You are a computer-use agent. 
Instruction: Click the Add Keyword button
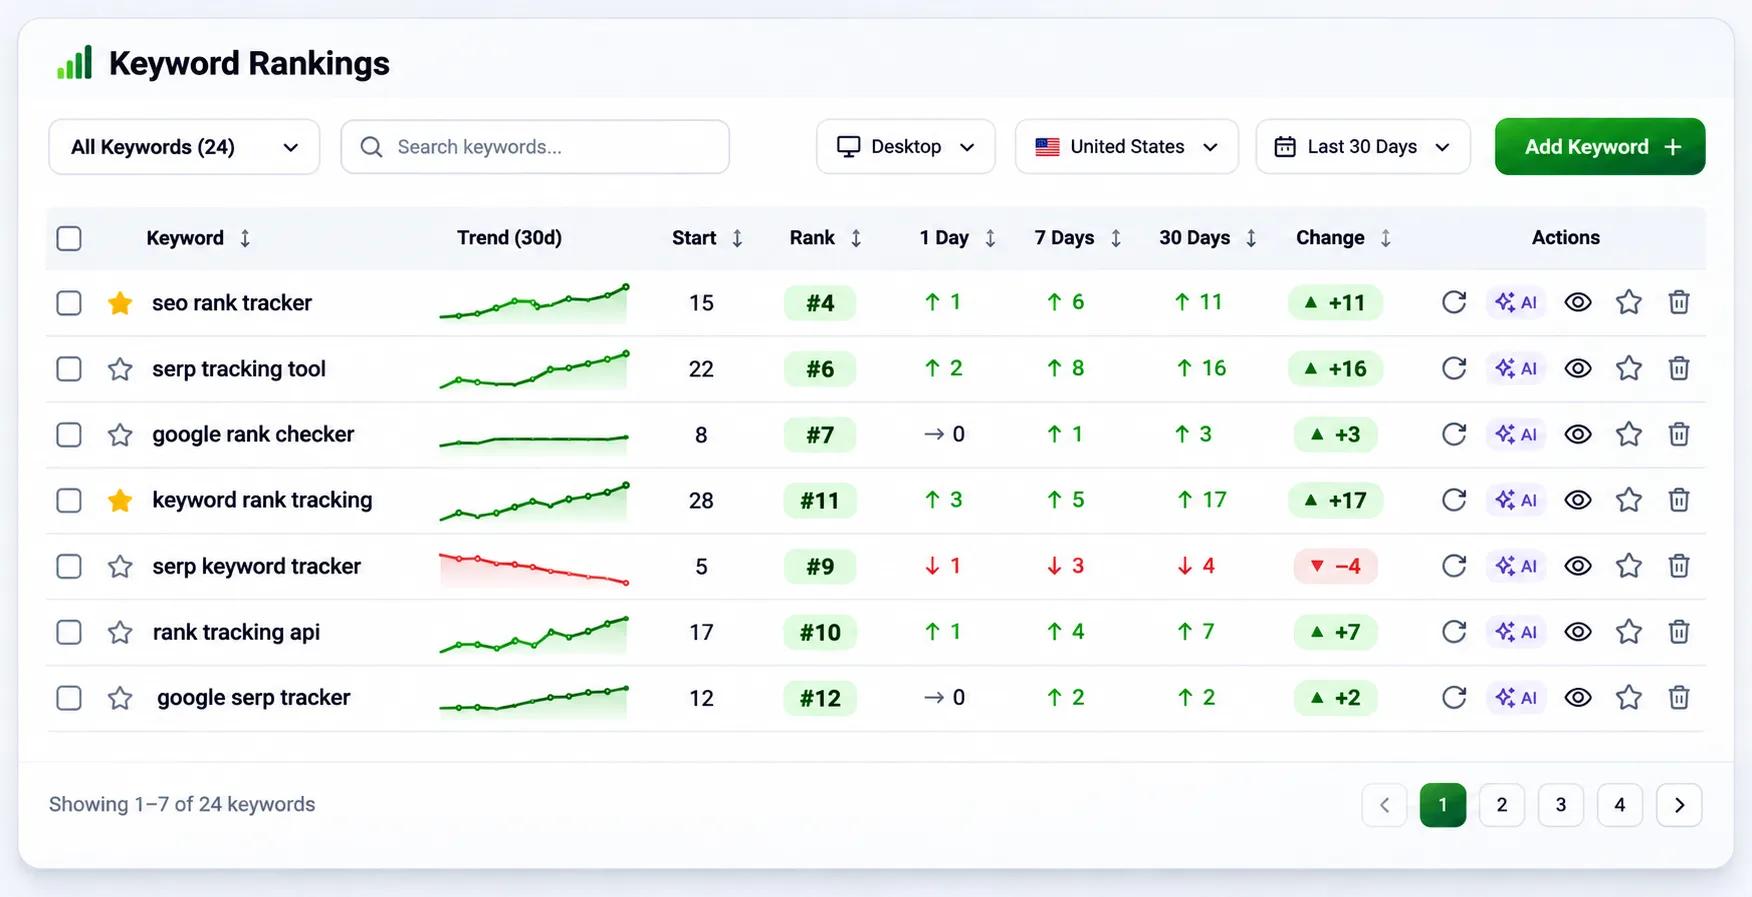pyautogui.click(x=1600, y=147)
